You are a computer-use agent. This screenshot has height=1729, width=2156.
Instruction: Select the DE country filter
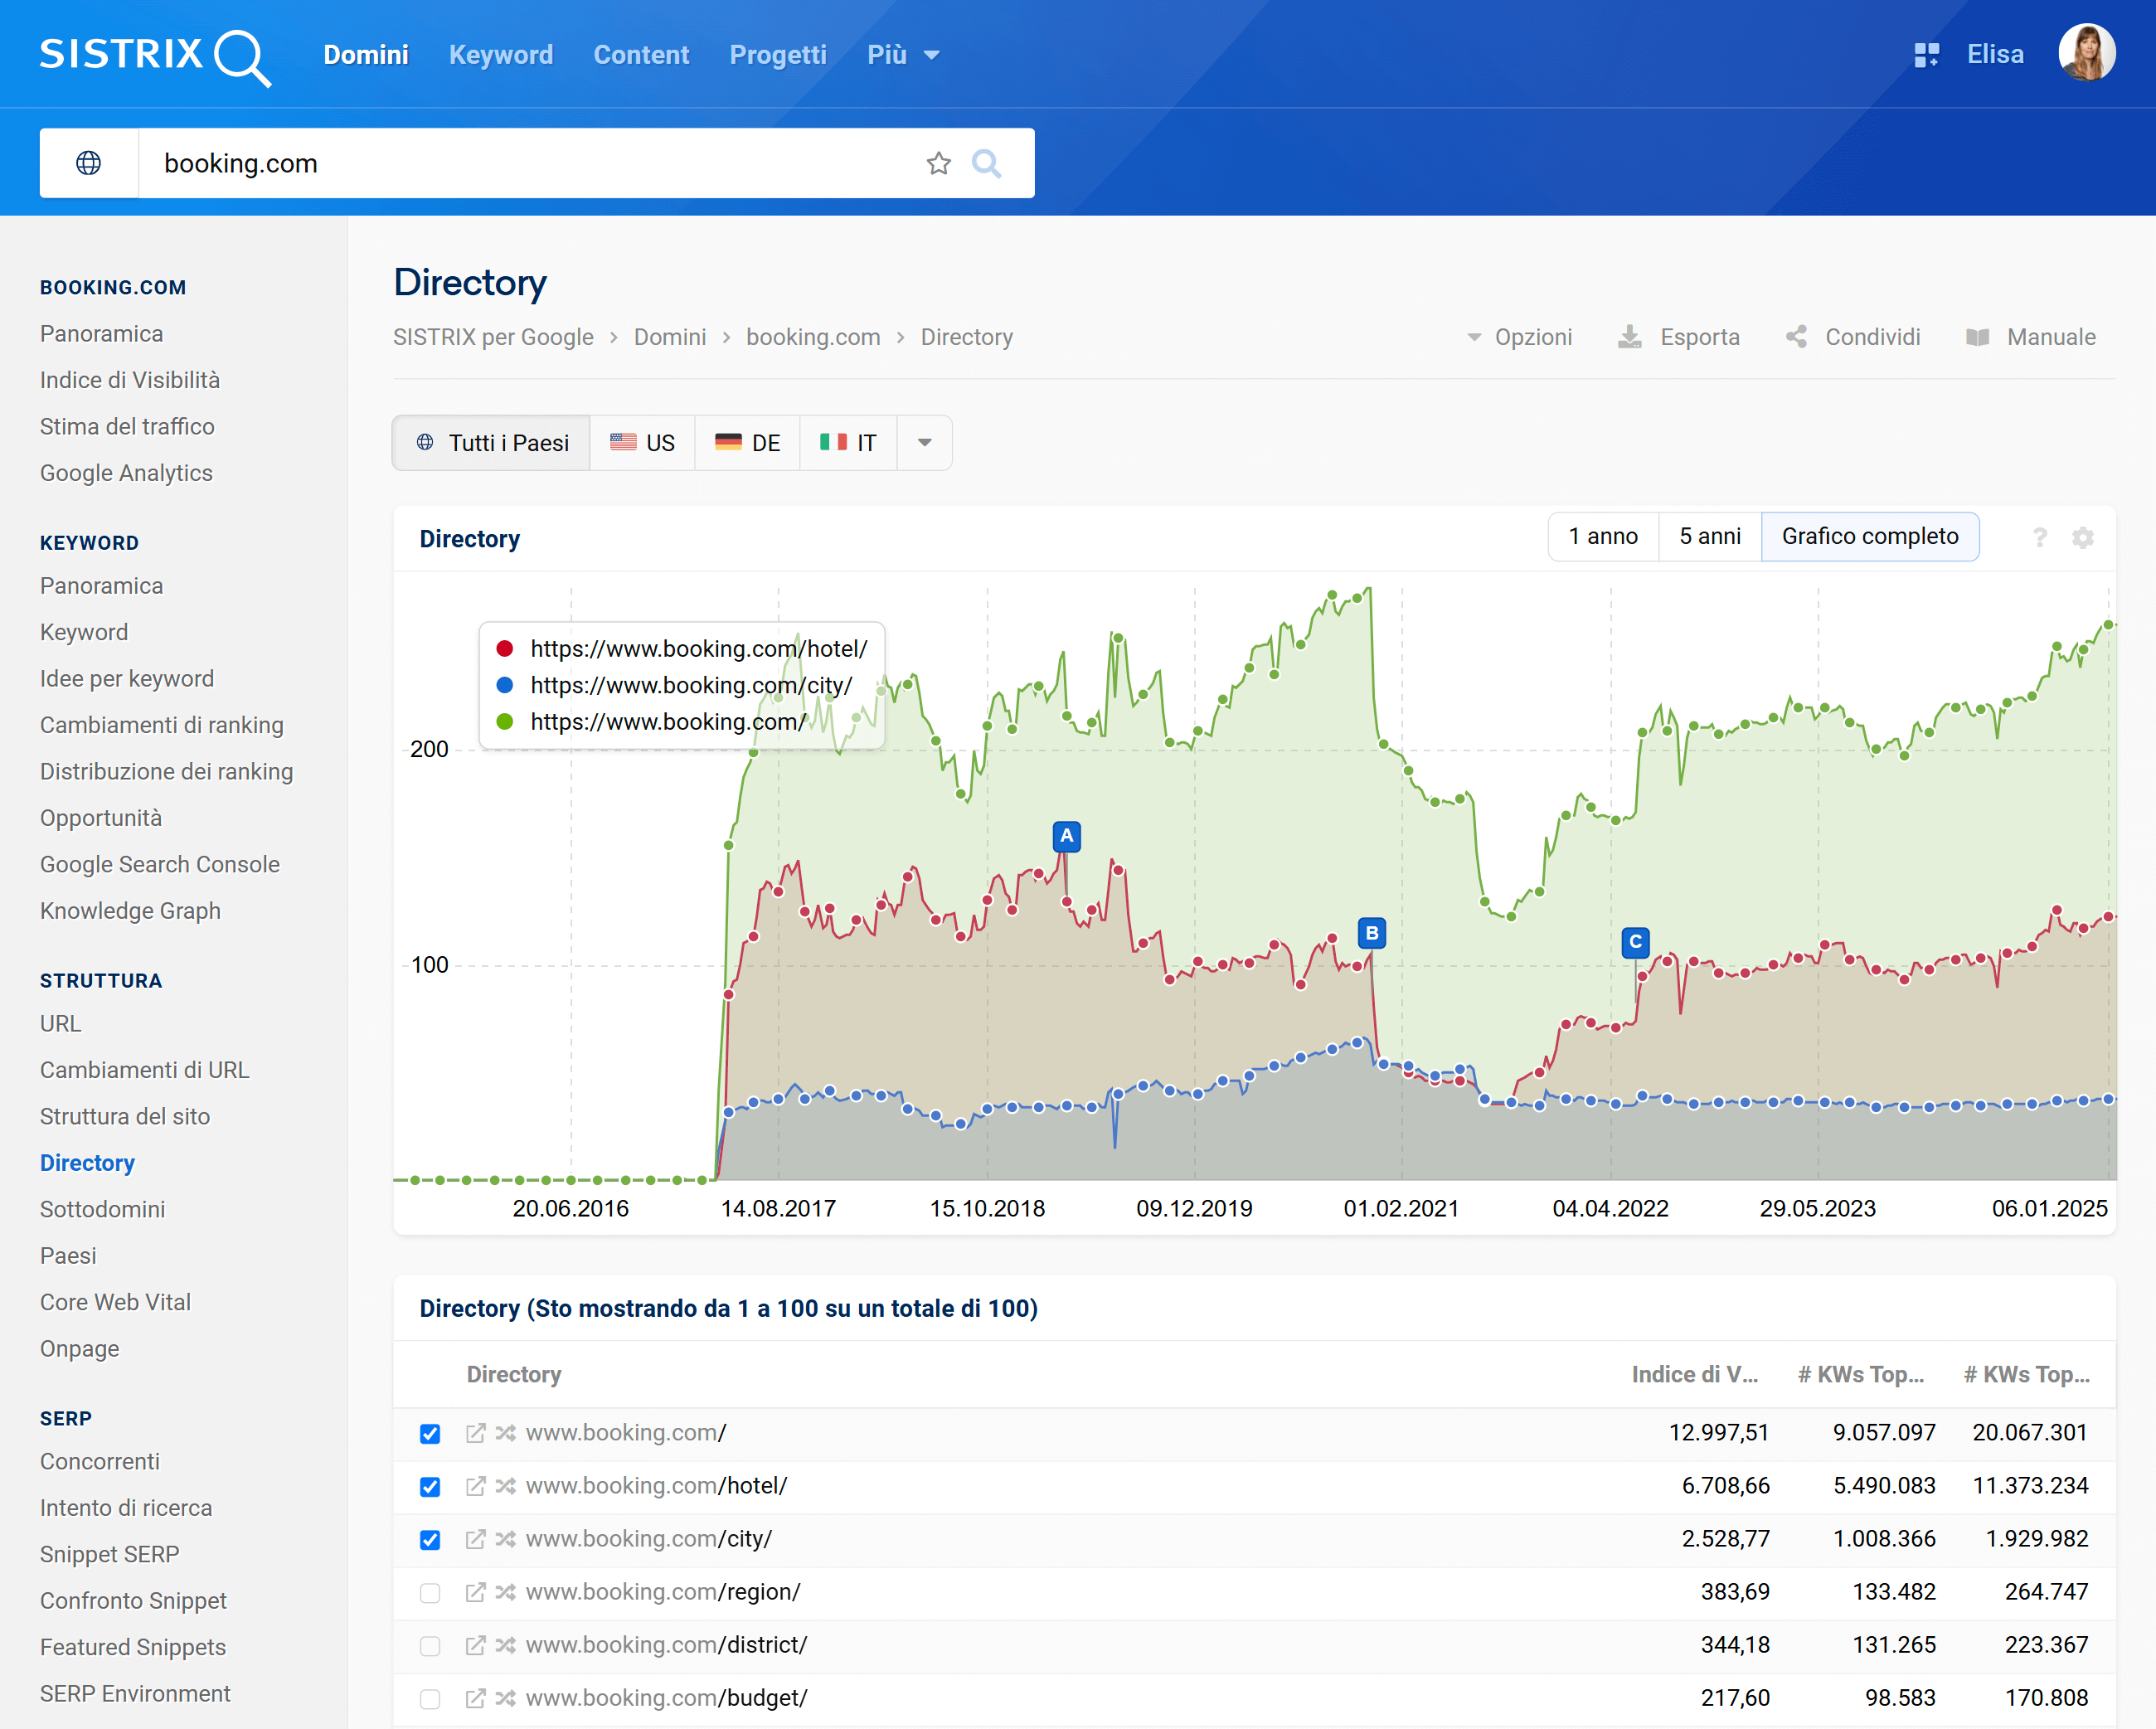click(748, 443)
